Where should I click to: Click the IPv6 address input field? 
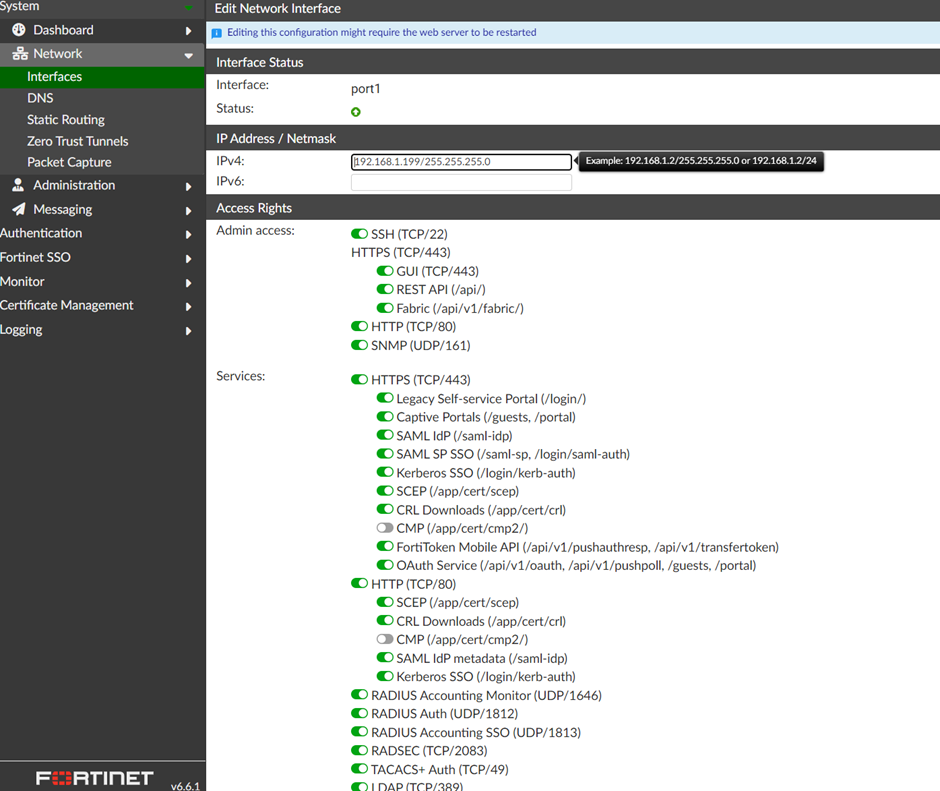[461, 182]
